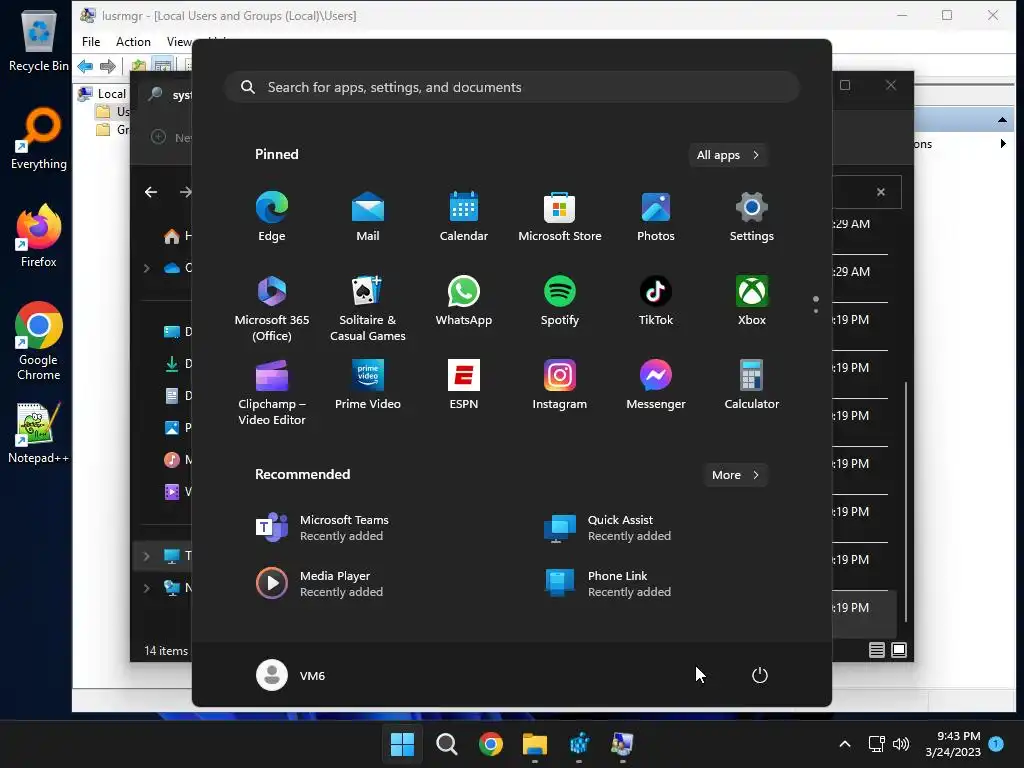Open Recycle Bin on desktop

click(39, 39)
